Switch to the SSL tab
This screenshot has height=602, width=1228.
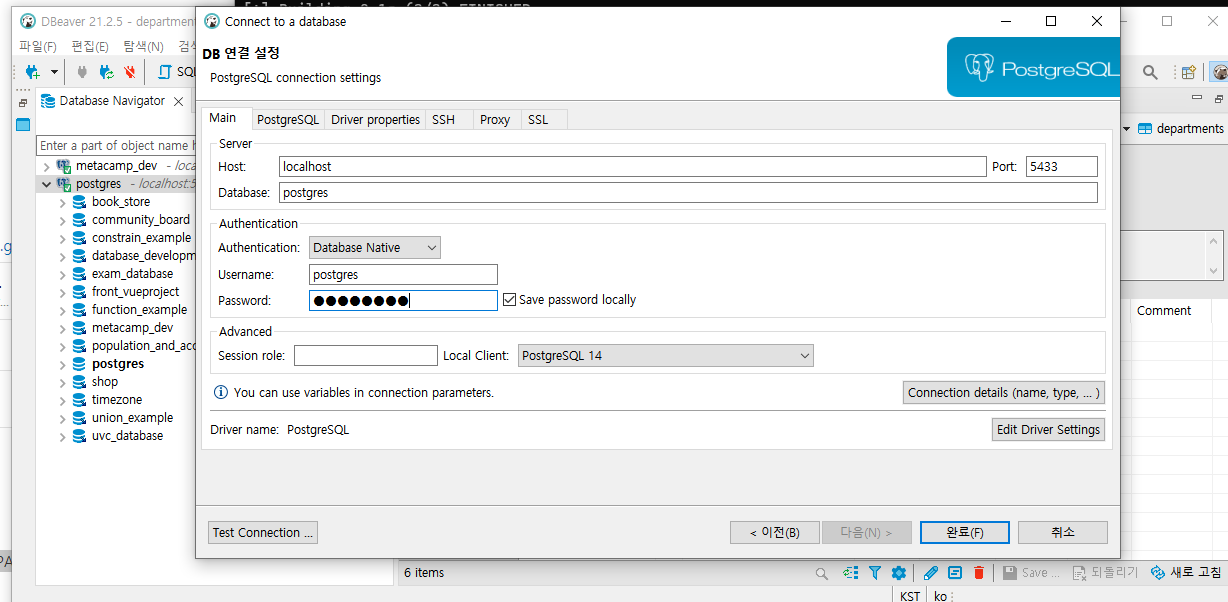[x=538, y=119]
